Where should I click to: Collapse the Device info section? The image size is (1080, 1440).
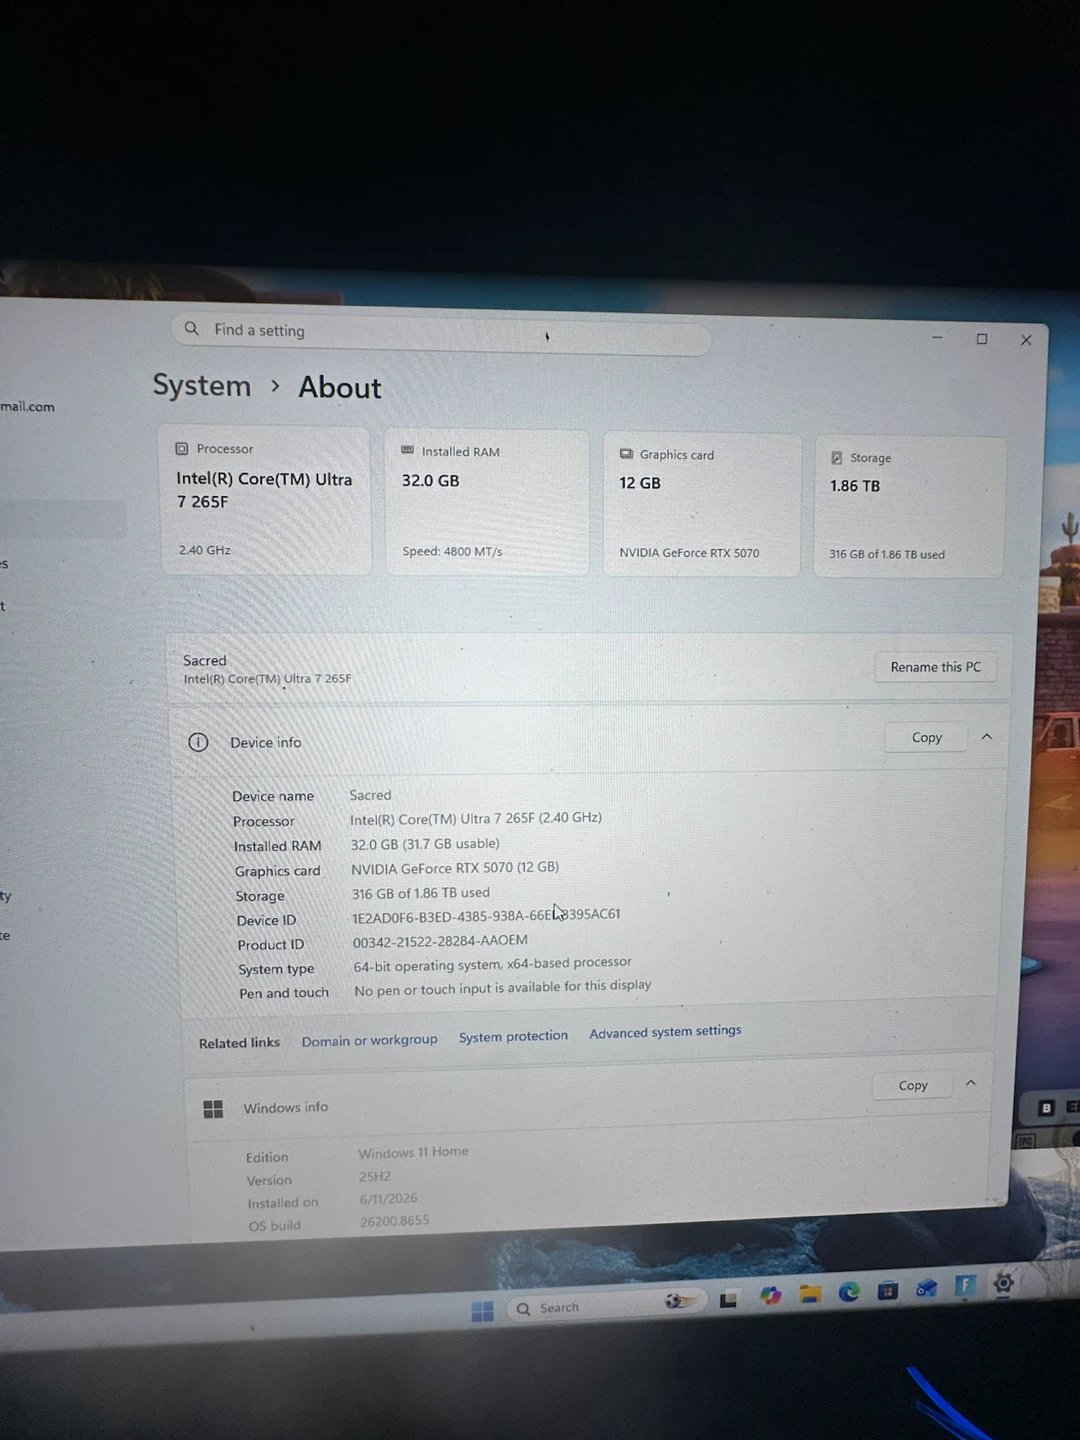(x=986, y=737)
